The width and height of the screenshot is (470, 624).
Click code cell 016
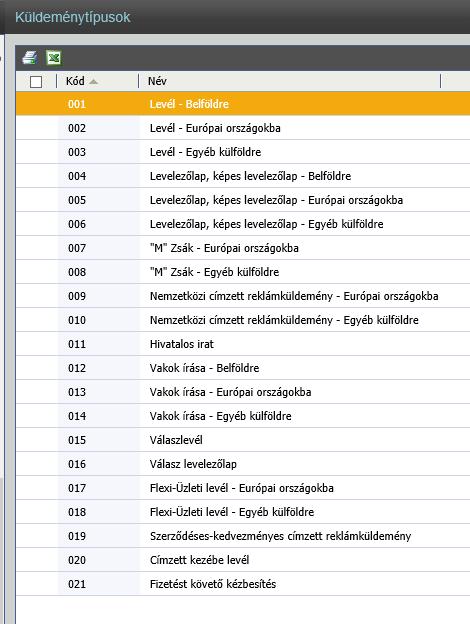98,464
